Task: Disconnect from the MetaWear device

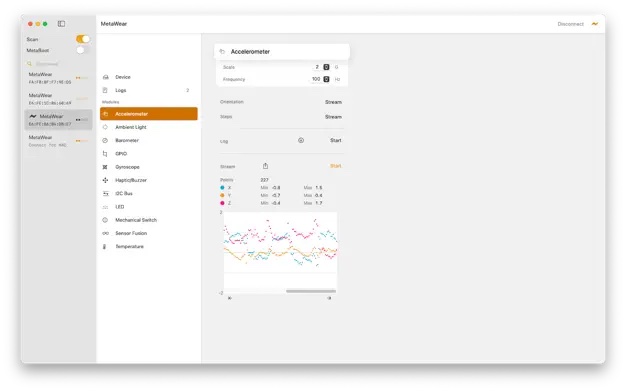Action: (571, 24)
